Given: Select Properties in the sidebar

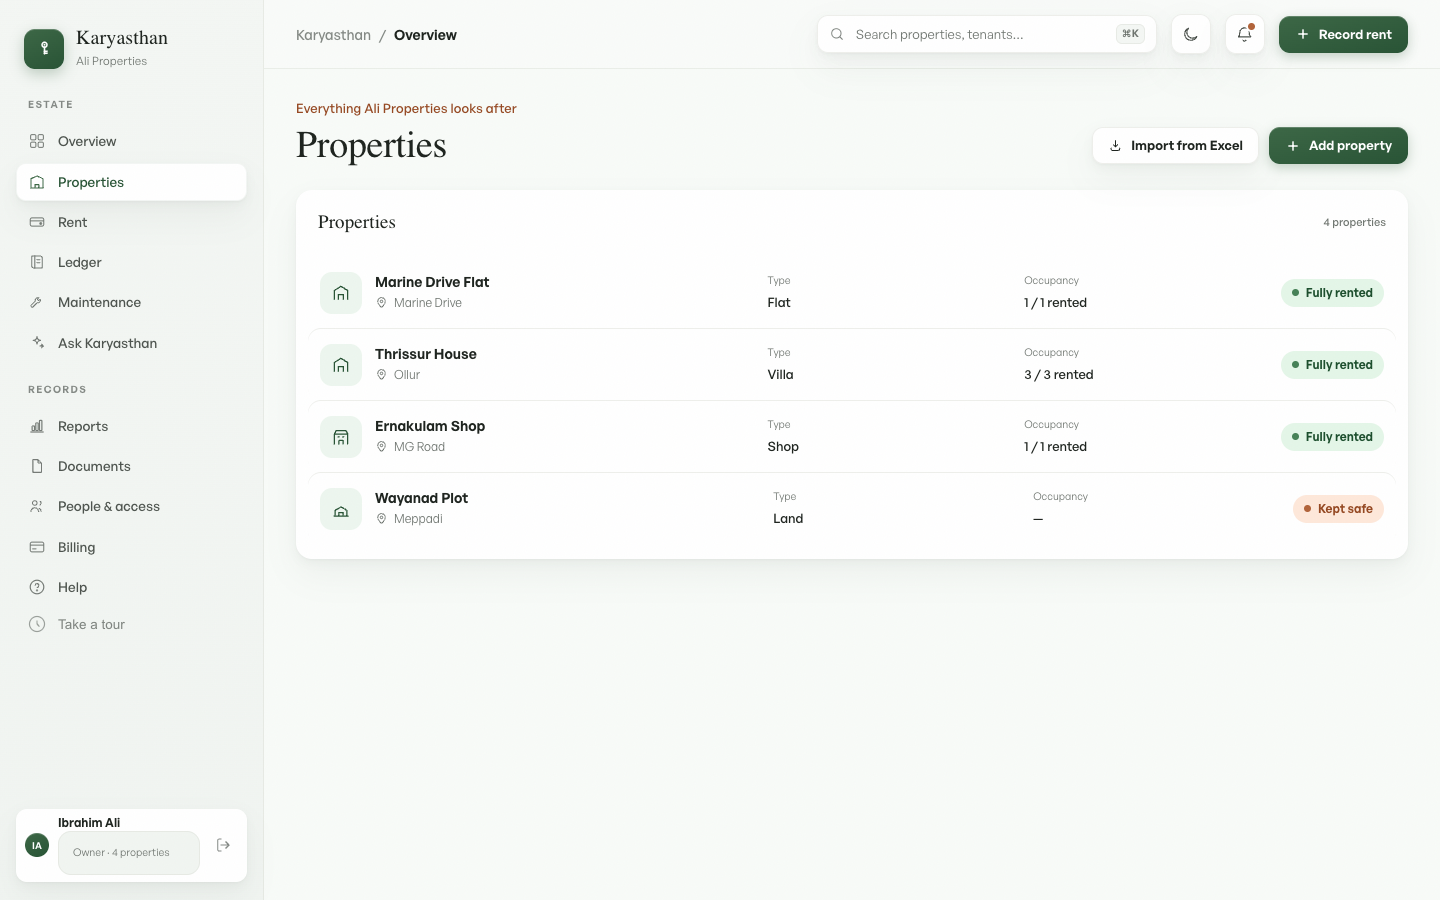Looking at the screenshot, I should 131,182.
